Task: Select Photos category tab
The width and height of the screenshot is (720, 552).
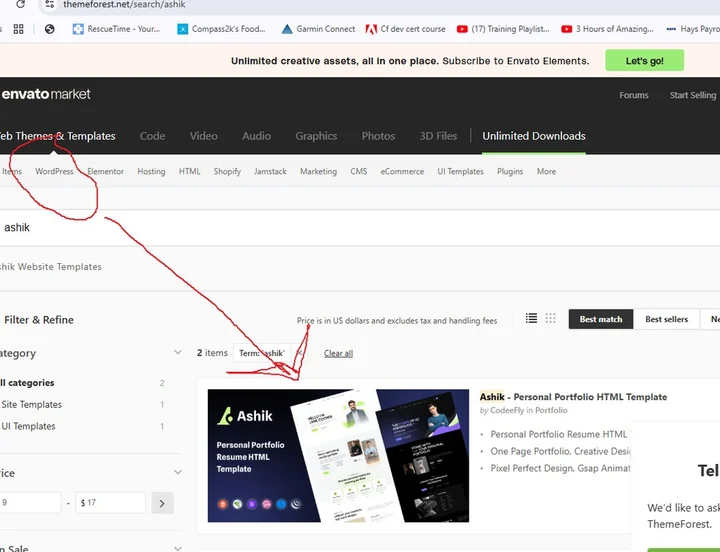Action: pyautogui.click(x=378, y=136)
